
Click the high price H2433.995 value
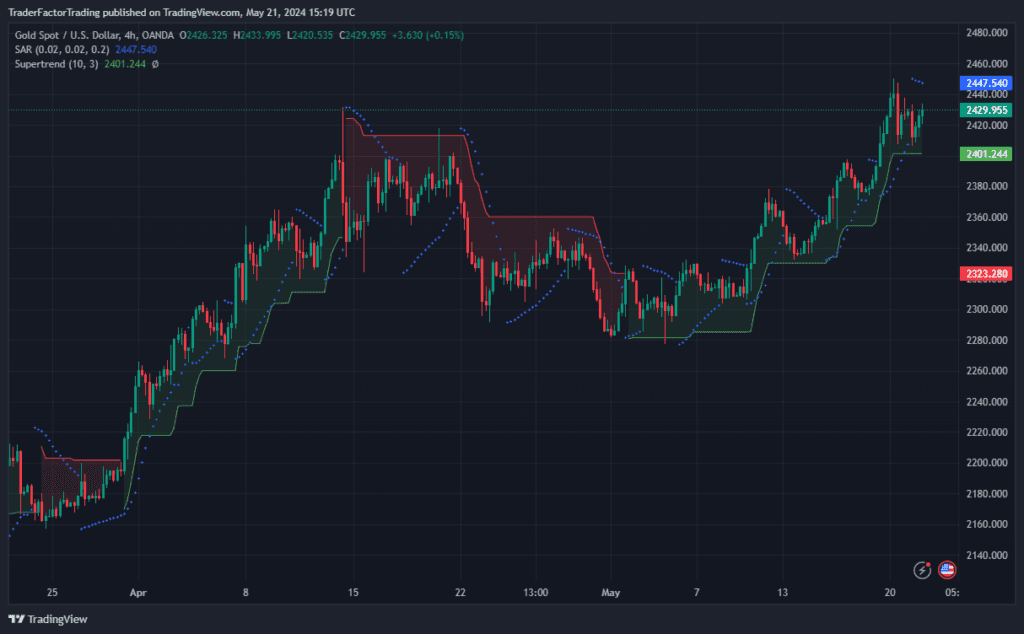[257, 35]
